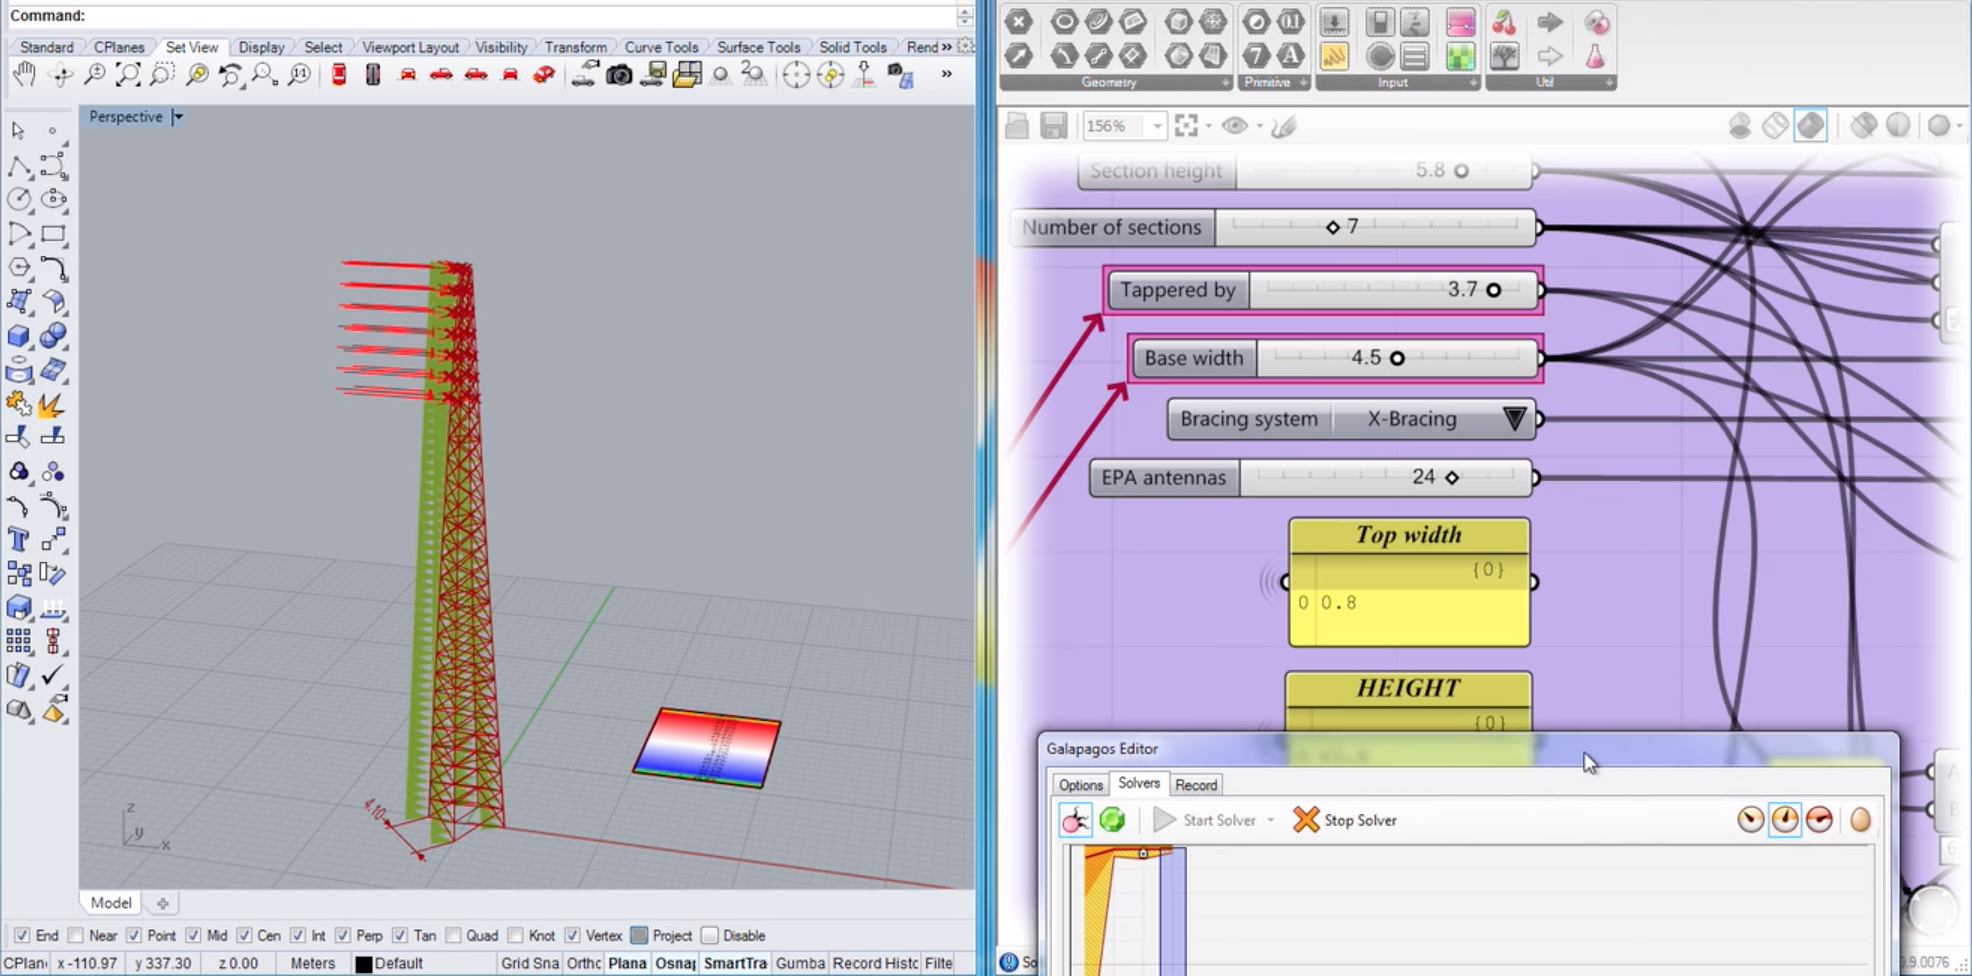Image resolution: width=1972 pixels, height=976 pixels.
Task: Save the Grasshopper document with floppy icon
Action: (1053, 126)
